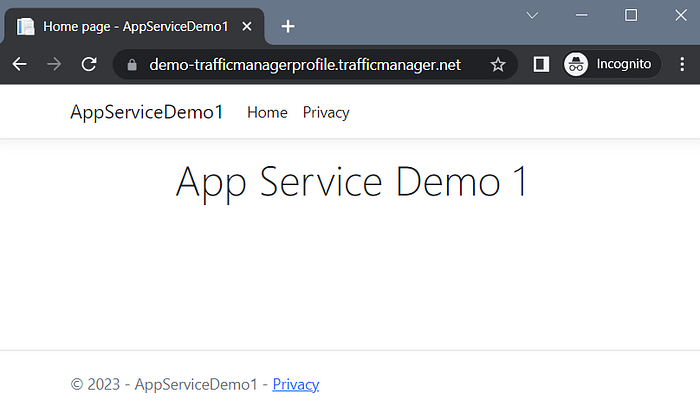Click the tab's page favicon

25,27
